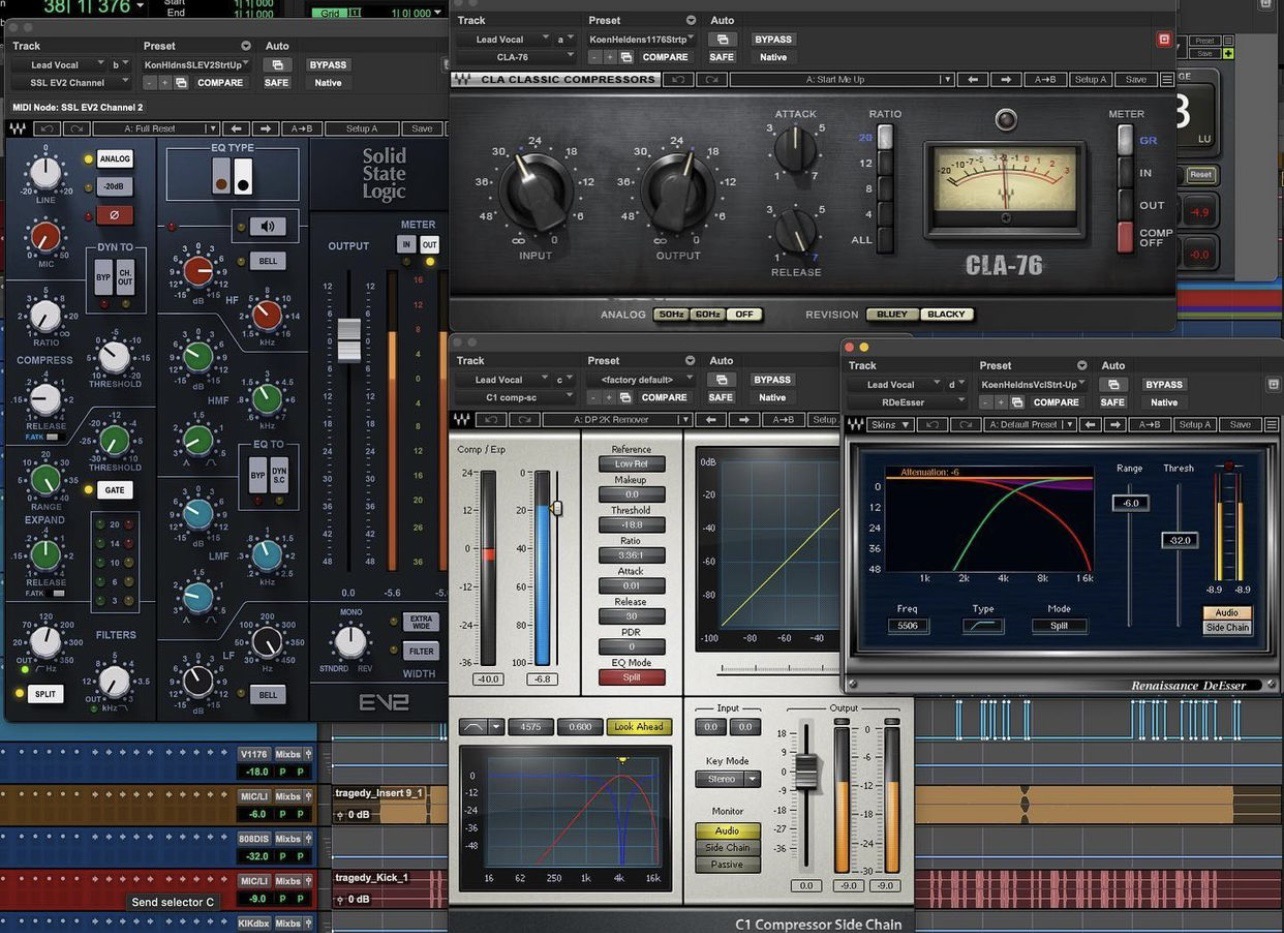Switch CLA-76 meter to OUT

coord(1125,204)
